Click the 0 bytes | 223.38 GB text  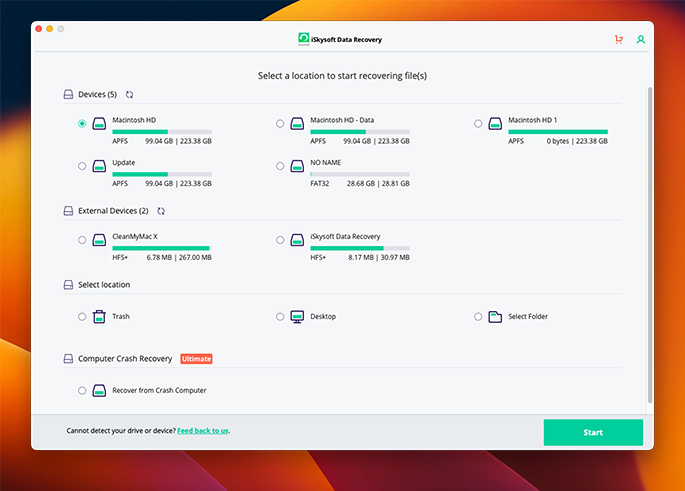coord(577,141)
